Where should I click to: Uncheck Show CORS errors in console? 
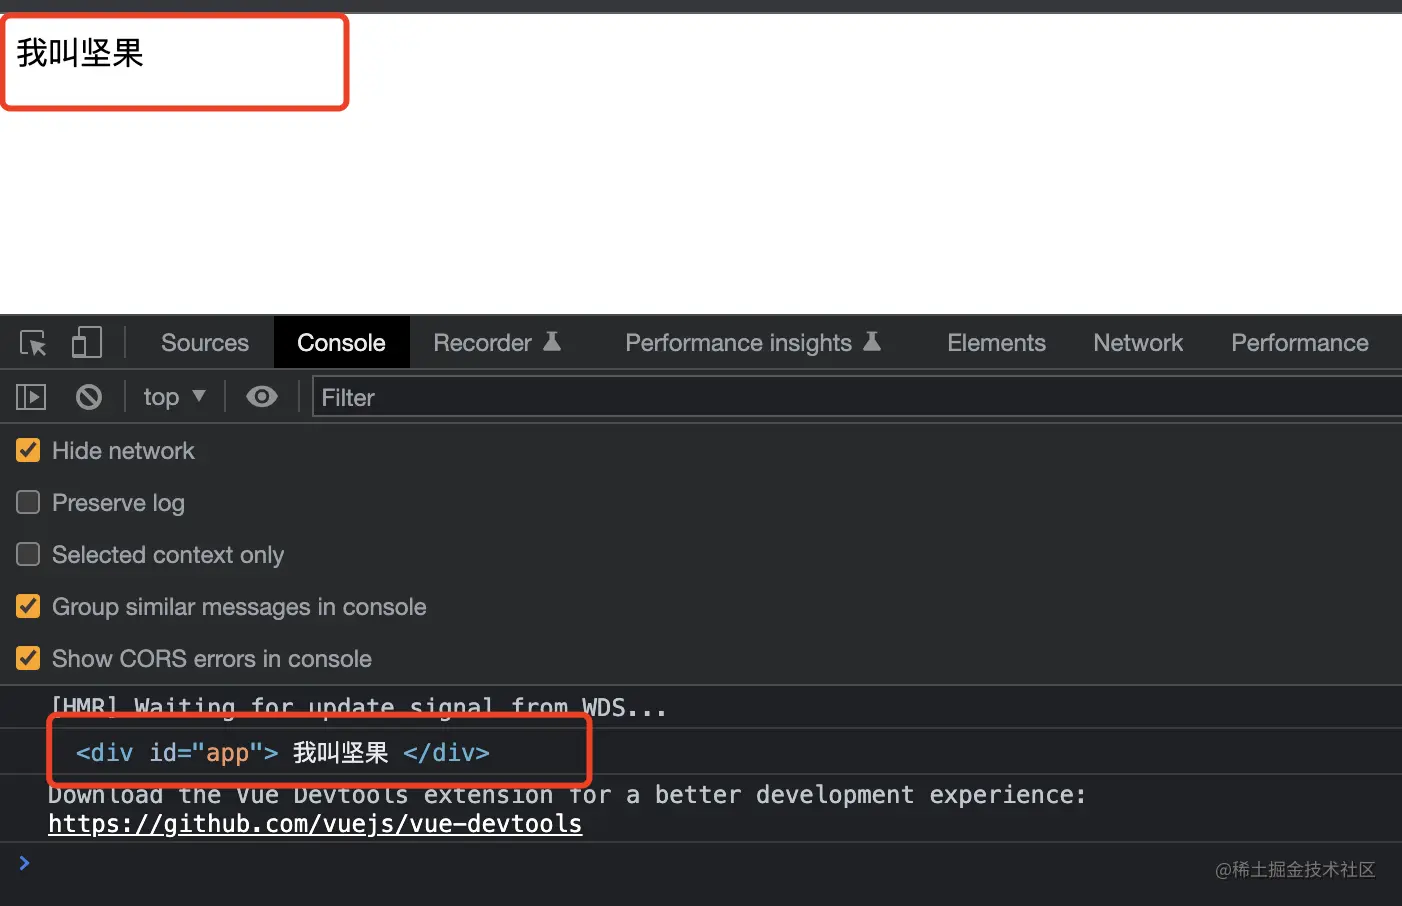(x=28, y=658)
